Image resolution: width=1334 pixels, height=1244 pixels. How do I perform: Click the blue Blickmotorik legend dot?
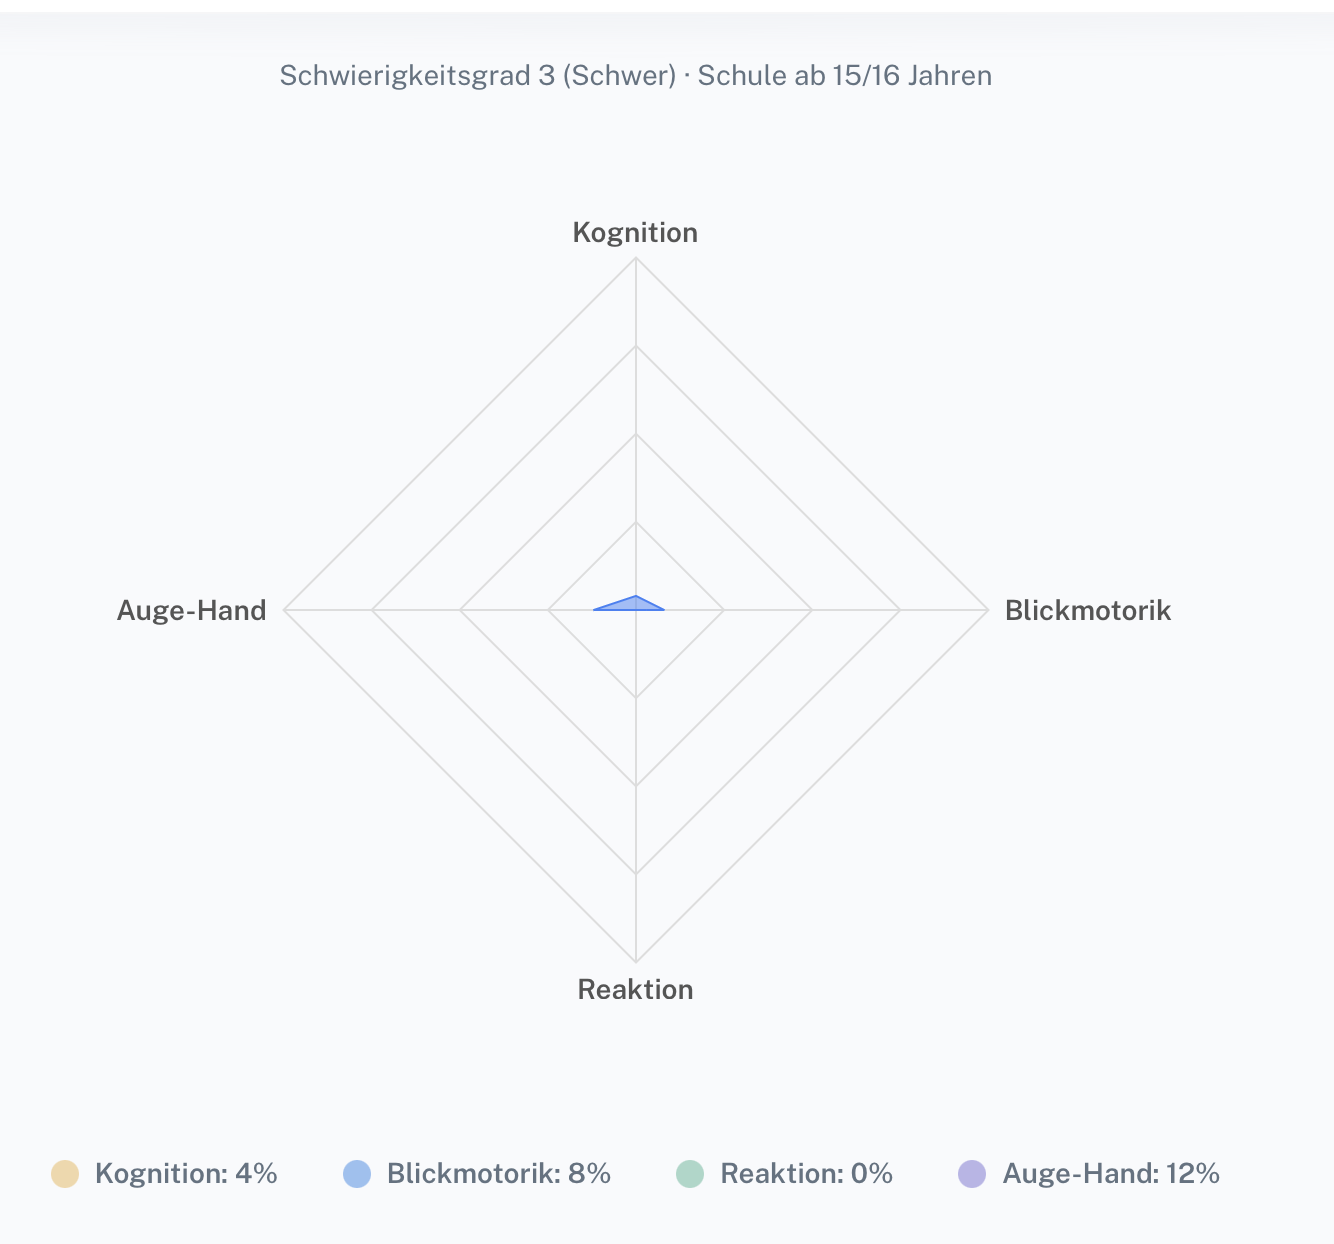click(357, 1174)
